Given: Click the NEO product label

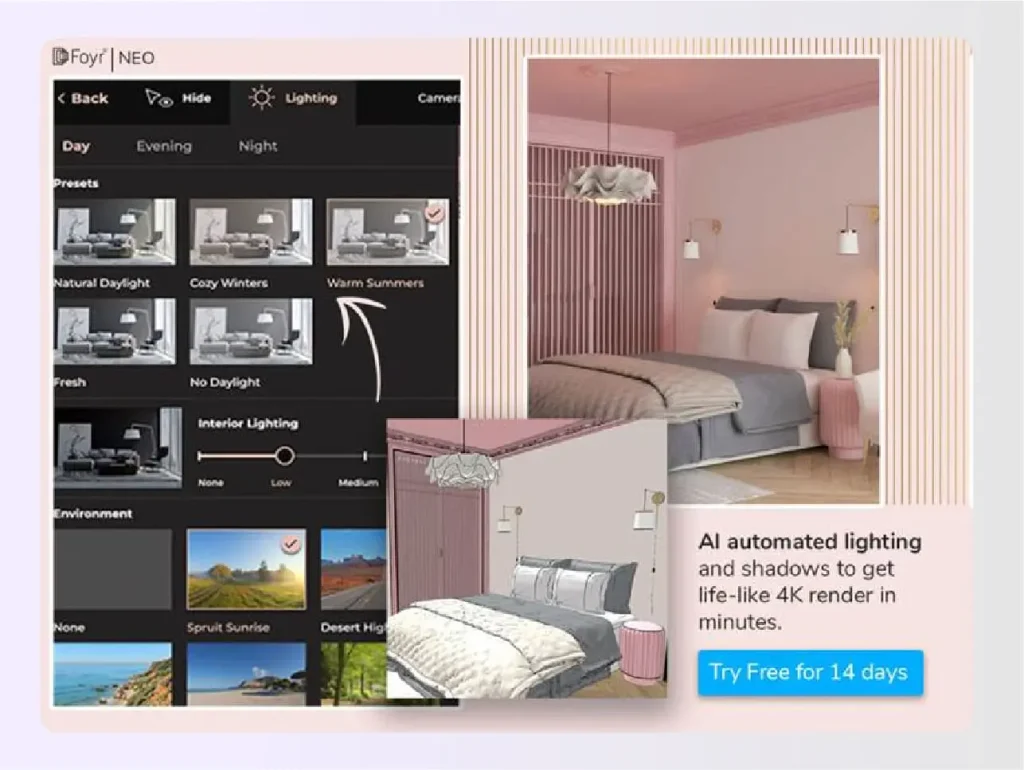Looking at the screenshot, I should click(x=136, y=58).
